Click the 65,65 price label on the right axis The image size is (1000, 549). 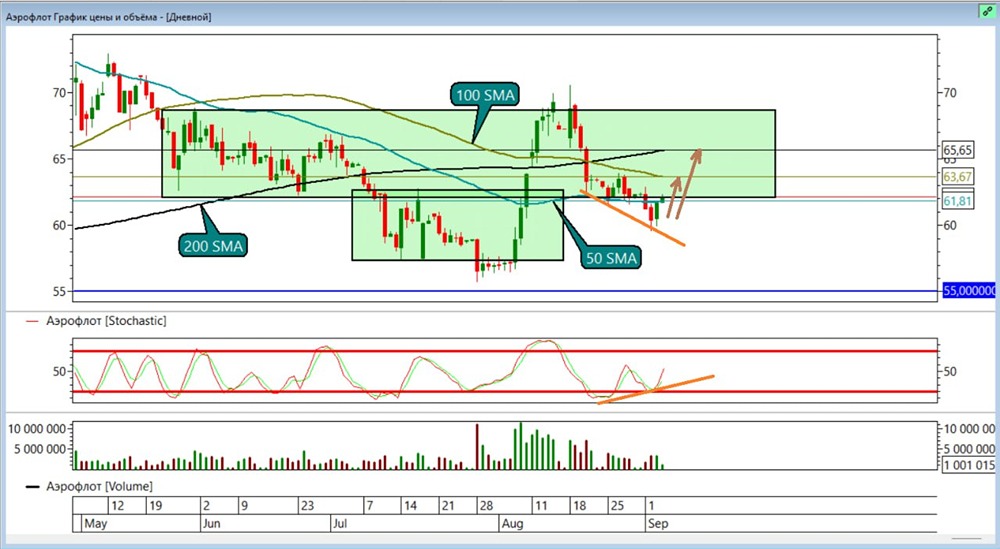[x=957, y=150]
